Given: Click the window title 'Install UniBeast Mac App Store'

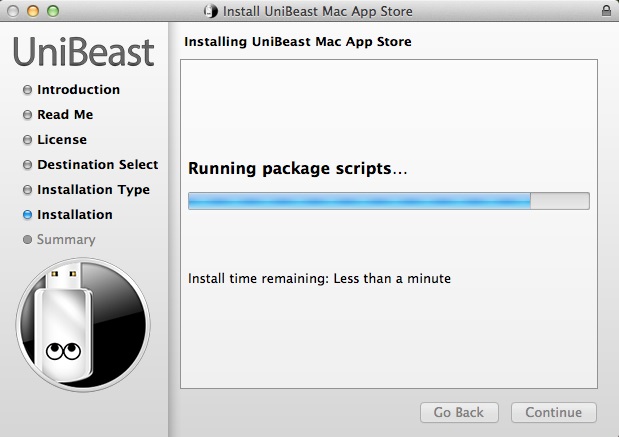Looking at the screenshot, I should point(318,11).
